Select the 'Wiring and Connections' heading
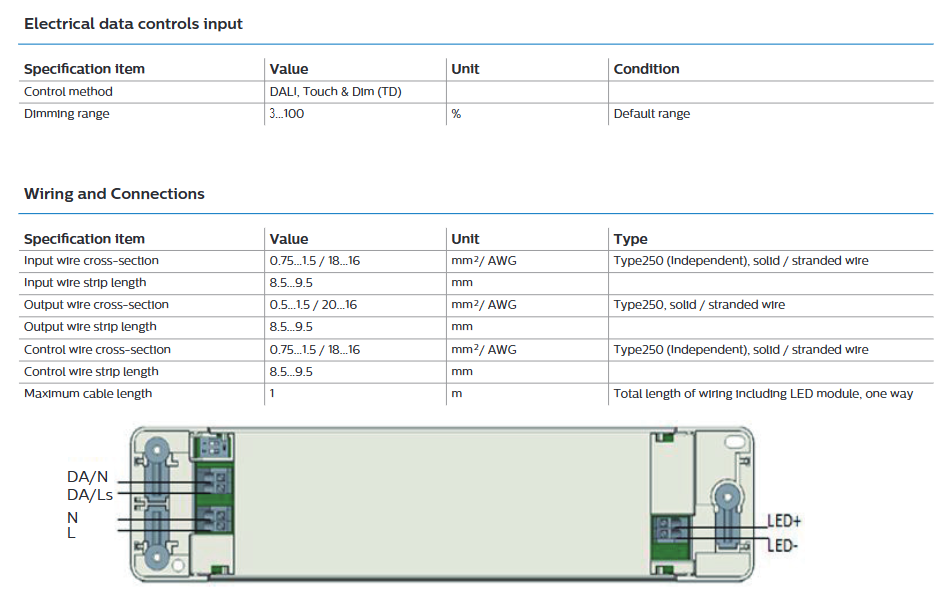 tap(114, 194)
